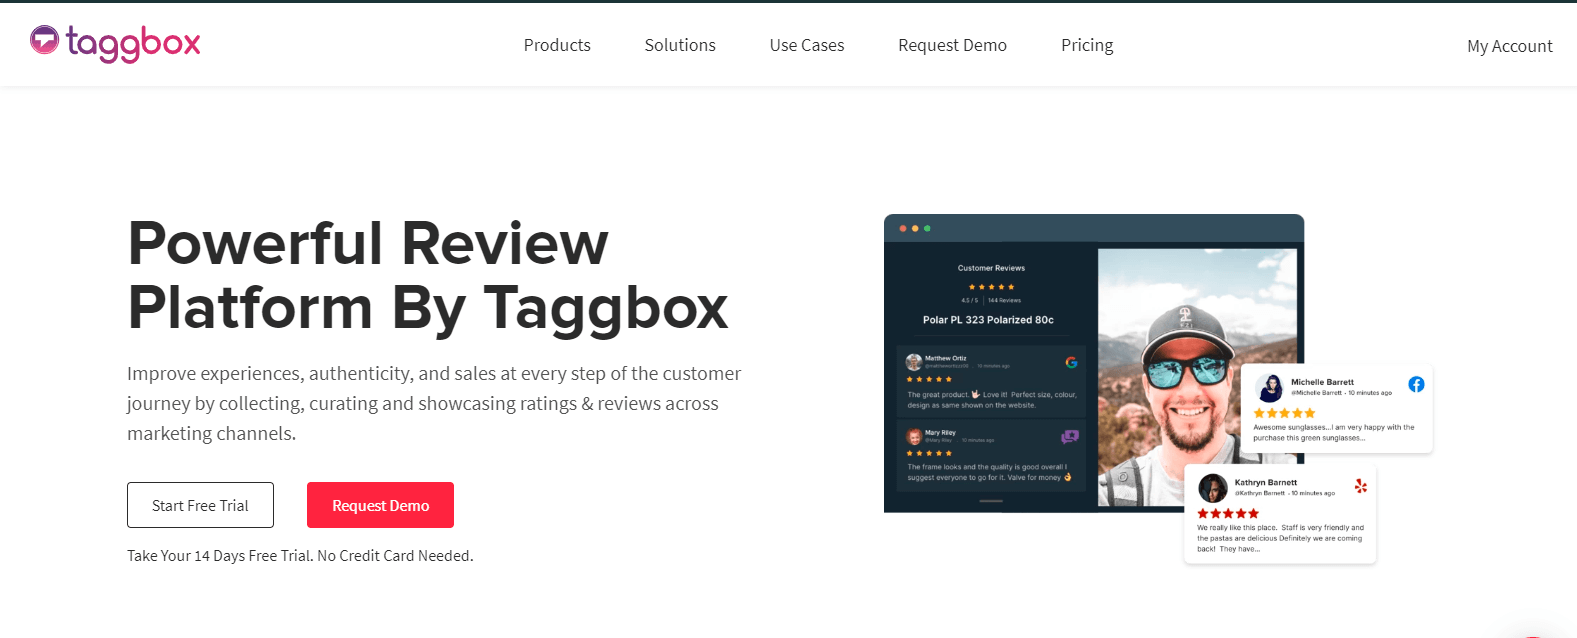This screenshot has height=638, width=1577.
Task: Click the 'Improve experiences, authenticity' paragraph
Action: (x=434, y=403)
